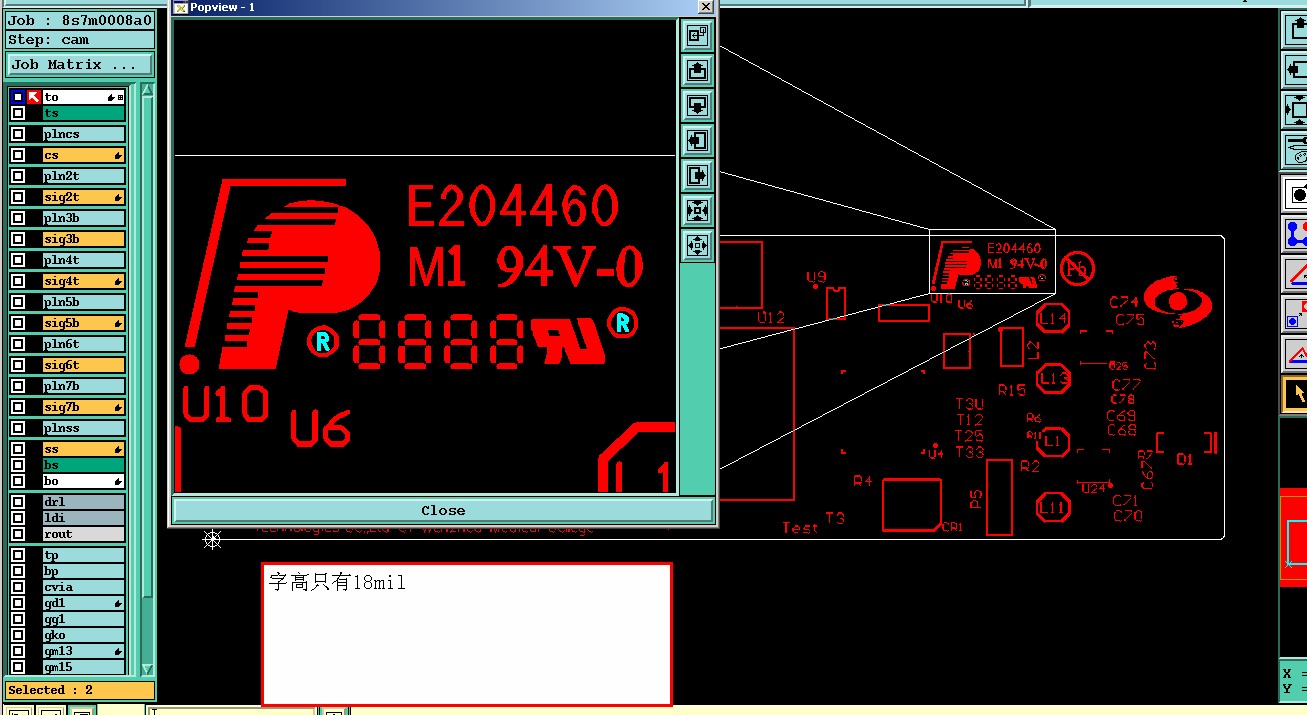This screenshot has width=1307, height=715.
Task: Toggle the checkbox for layer rout
Action: click(x=18, y=534)
